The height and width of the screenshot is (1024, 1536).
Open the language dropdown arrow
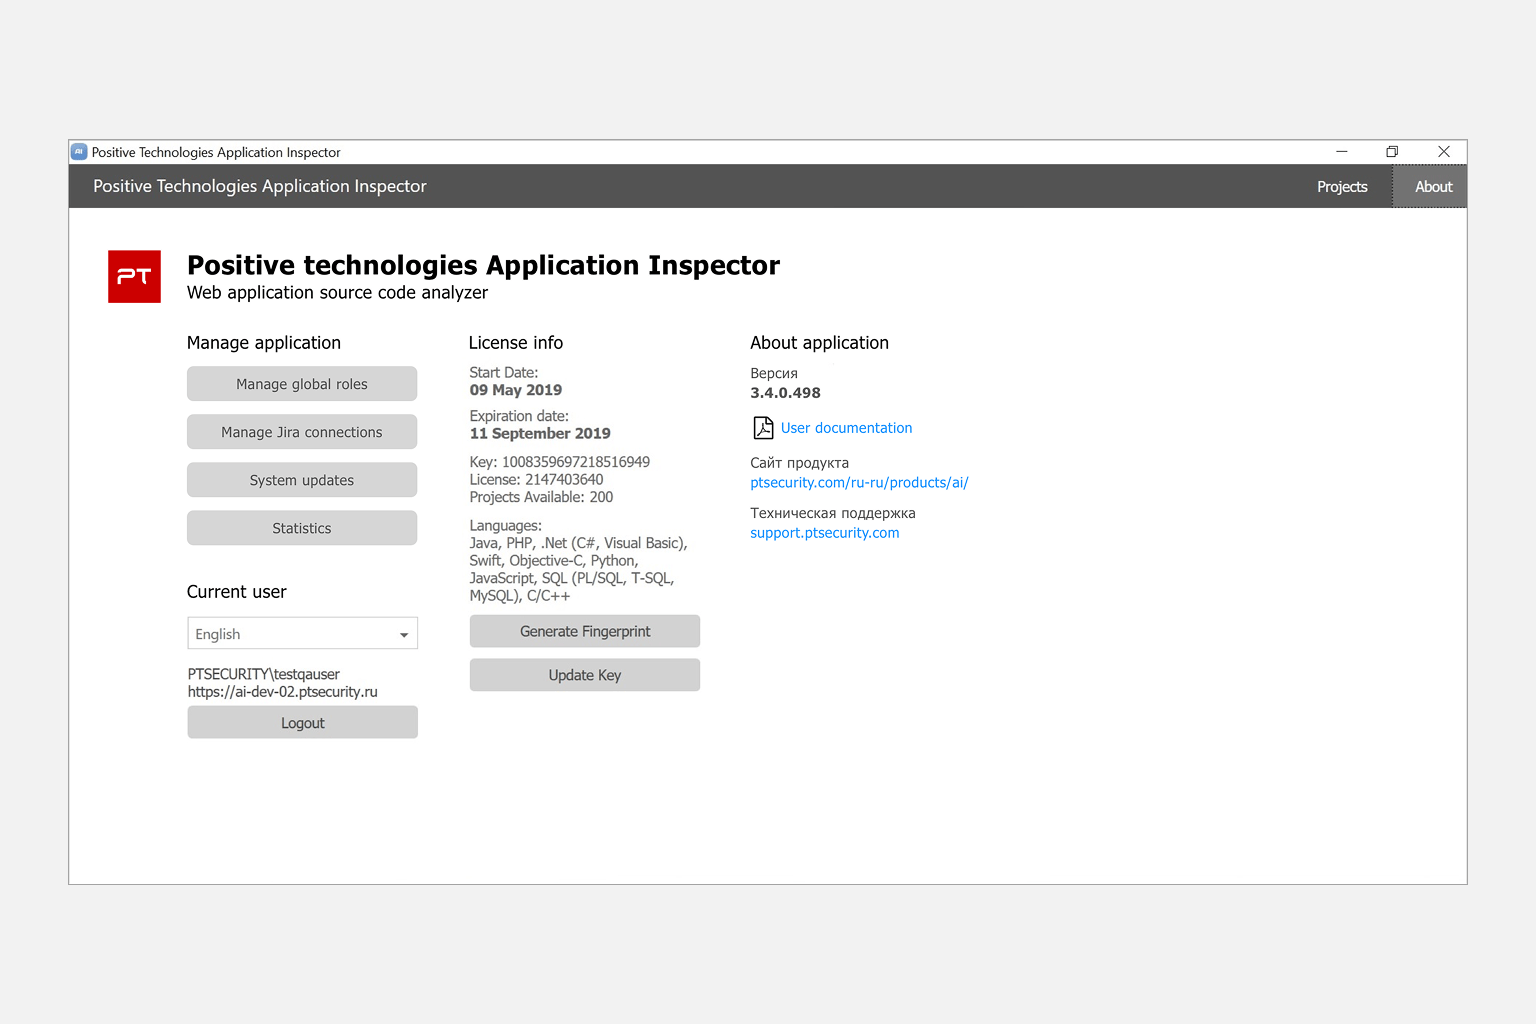coord(404,634)
